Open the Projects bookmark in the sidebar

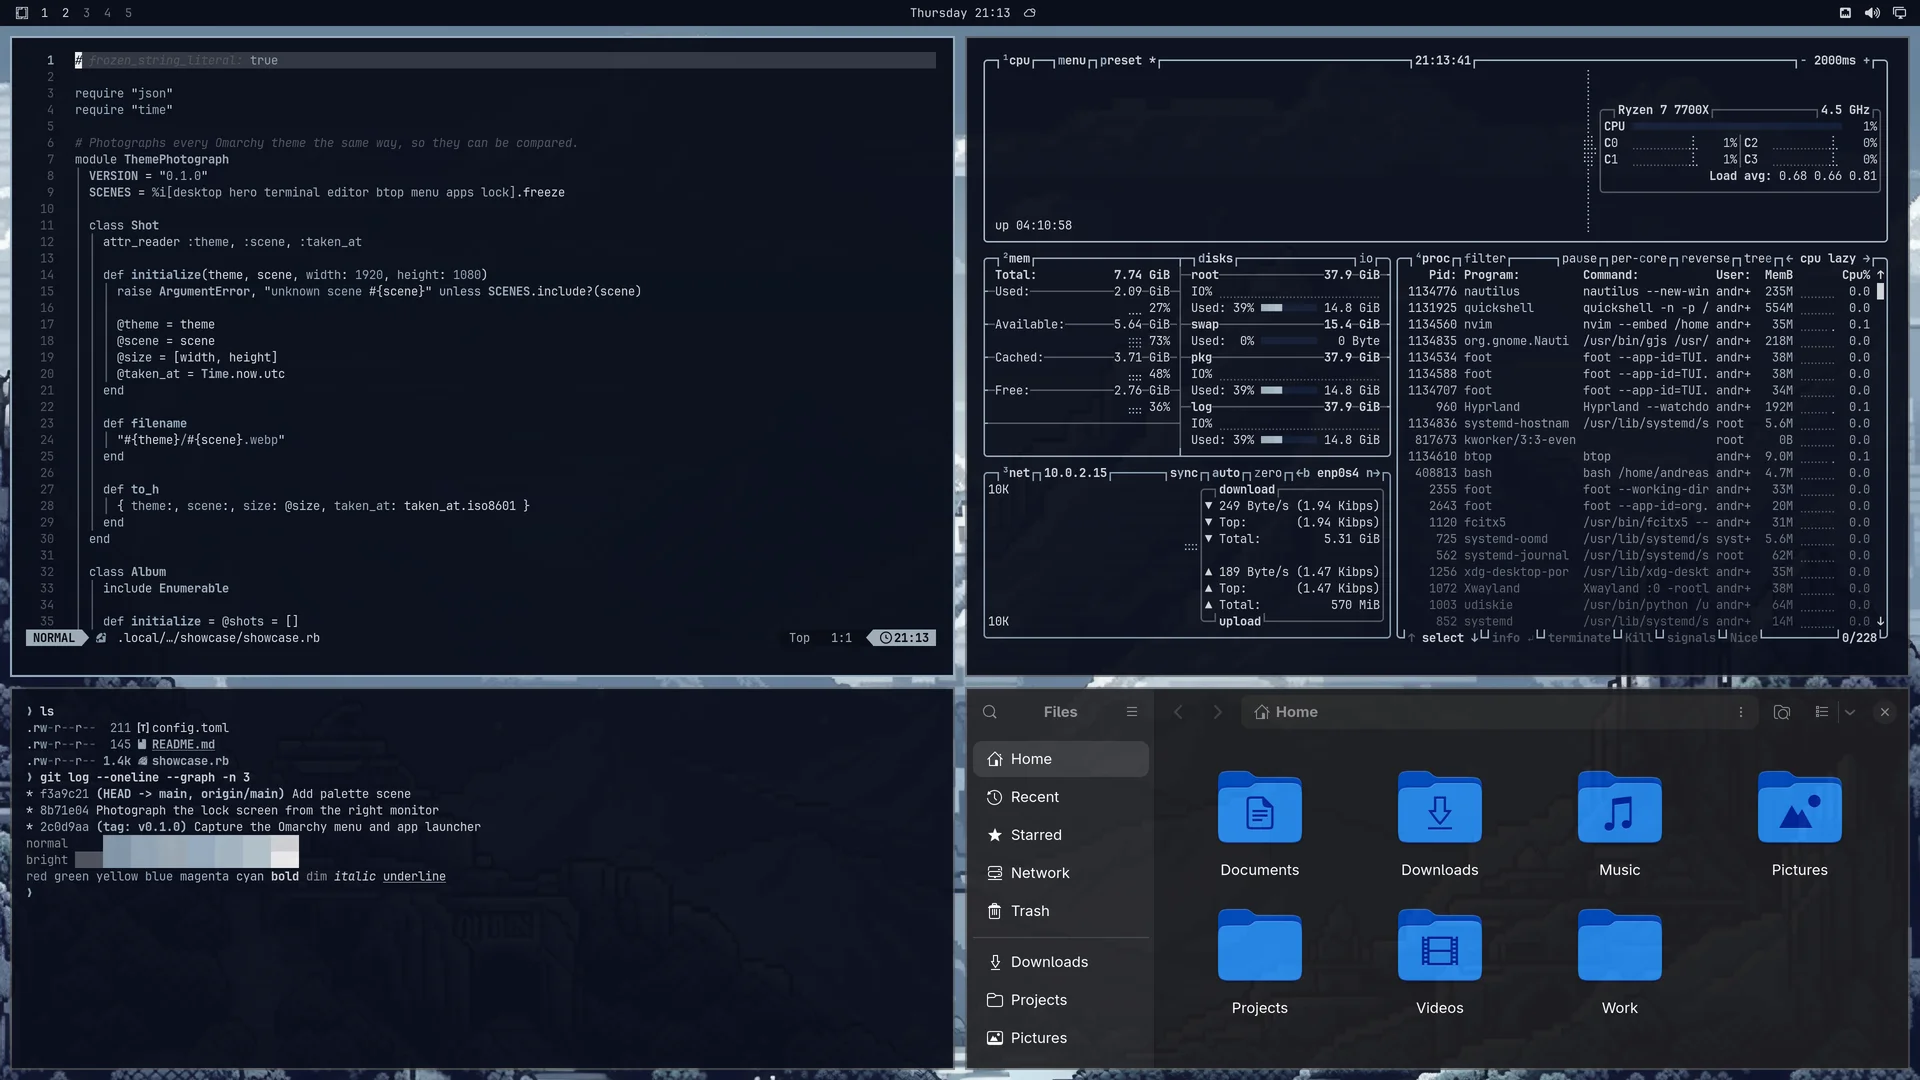1060,1000
